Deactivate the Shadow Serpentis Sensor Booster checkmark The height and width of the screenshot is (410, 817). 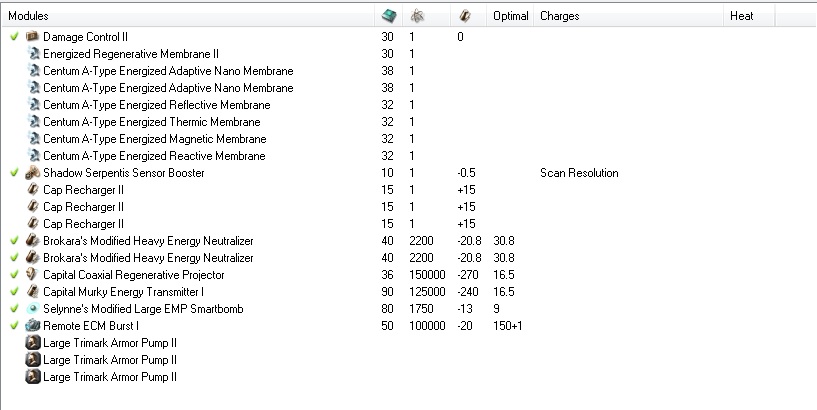click(x=14, y=173)
